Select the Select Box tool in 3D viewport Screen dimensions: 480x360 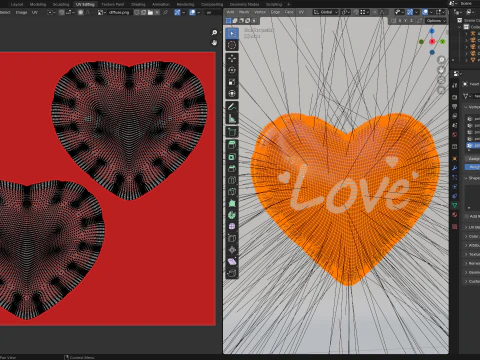pyautogui.click(x=232, y=33)
